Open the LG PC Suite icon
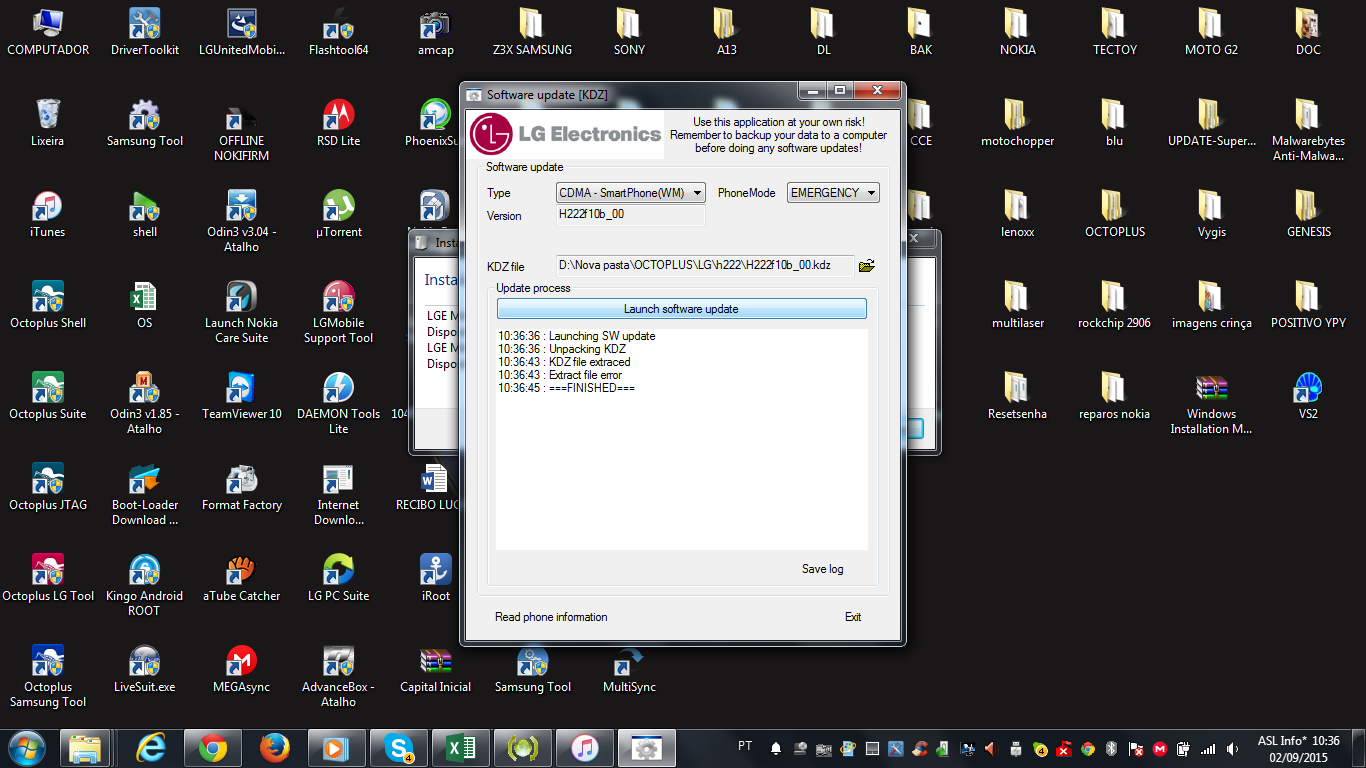Image resolution: width=1366 pixels, height=768 pixels. [x=339, y=578]
